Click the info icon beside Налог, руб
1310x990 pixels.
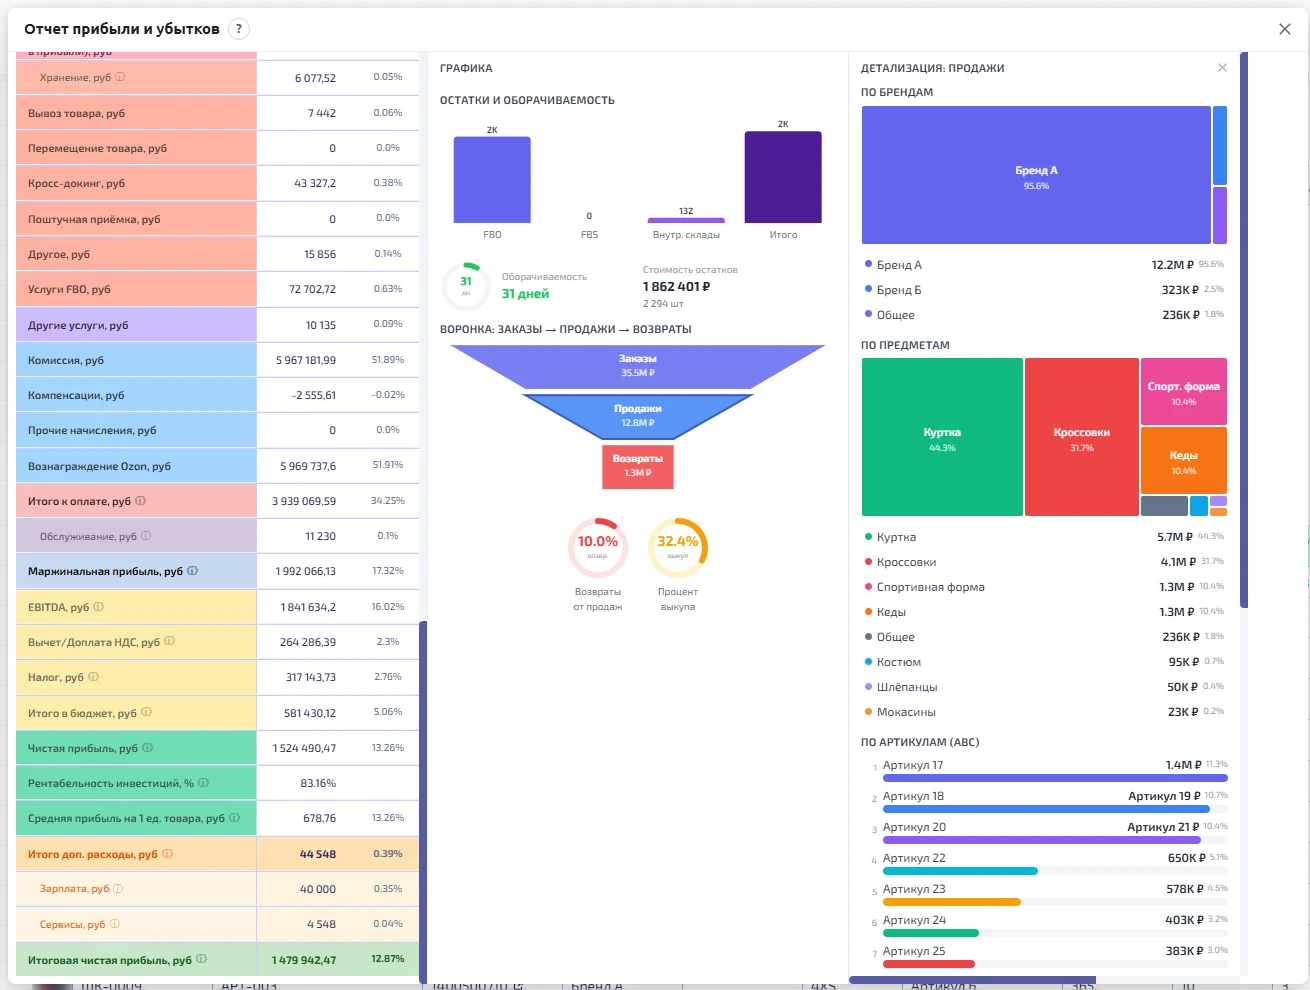point(93,677)
